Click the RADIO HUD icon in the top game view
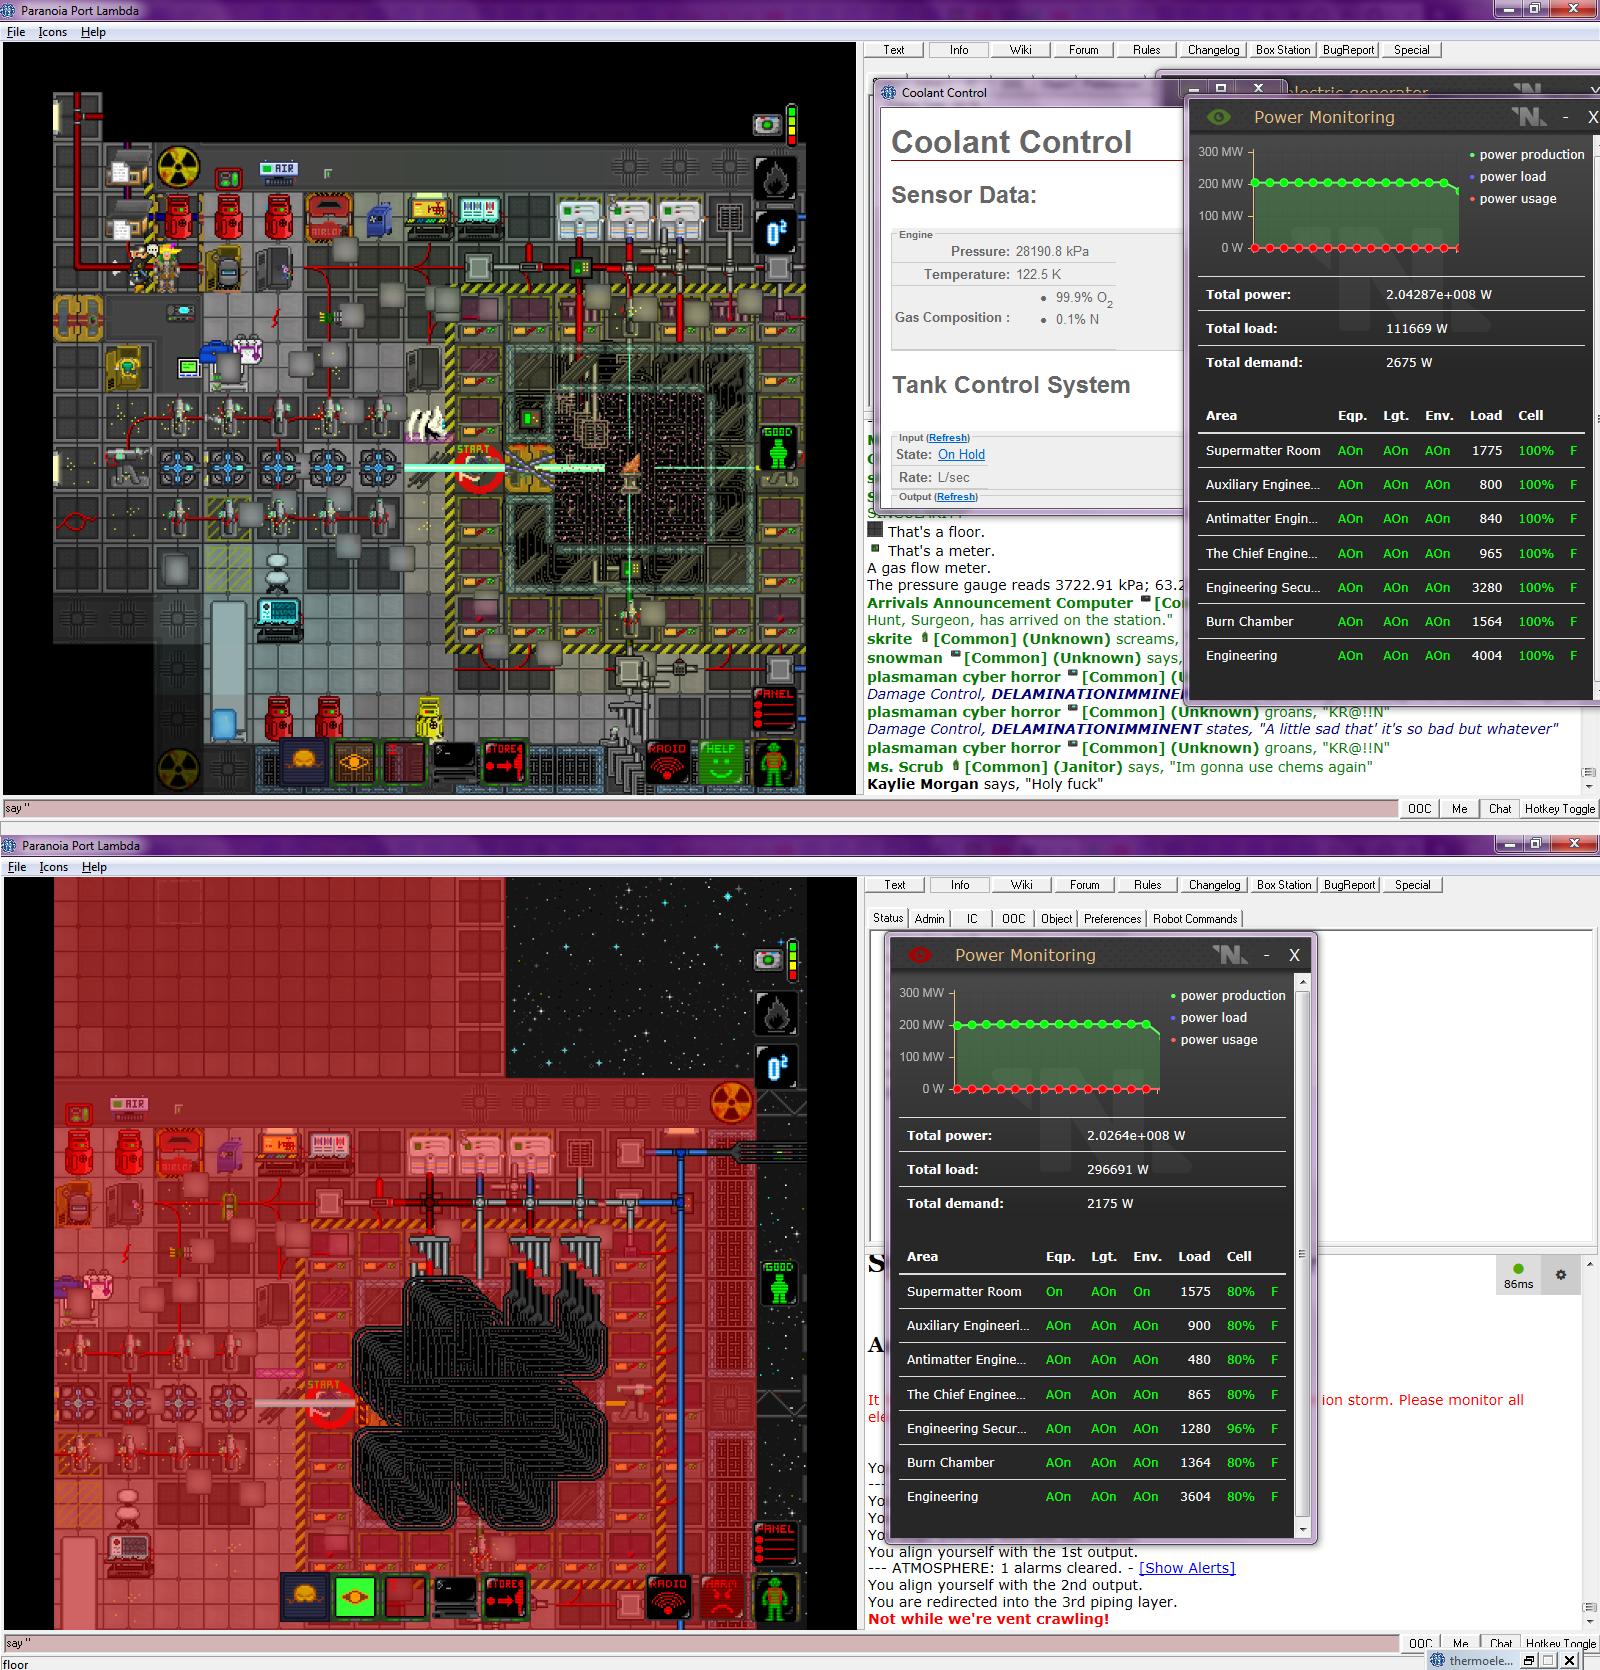The height and width of the screenshot is (1670, 1600). pos(667,762)
